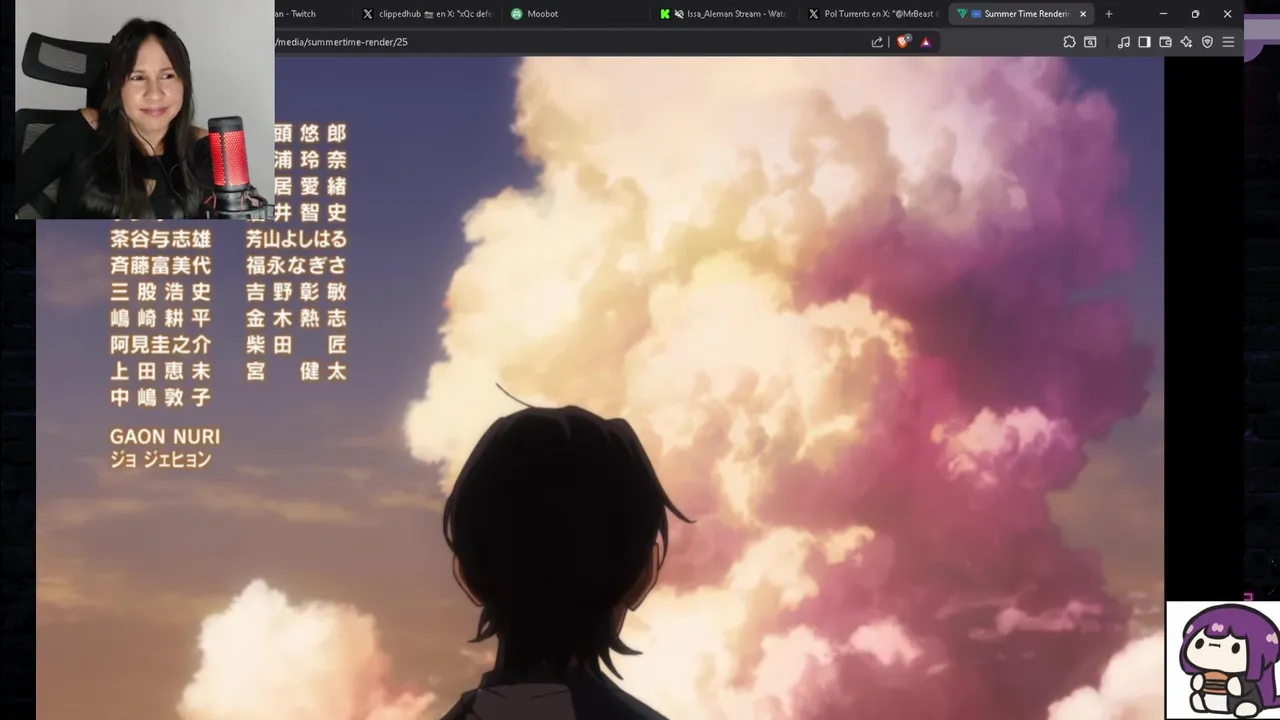Click the credit name ジョ ジェヒョン

tap(161, 460)
